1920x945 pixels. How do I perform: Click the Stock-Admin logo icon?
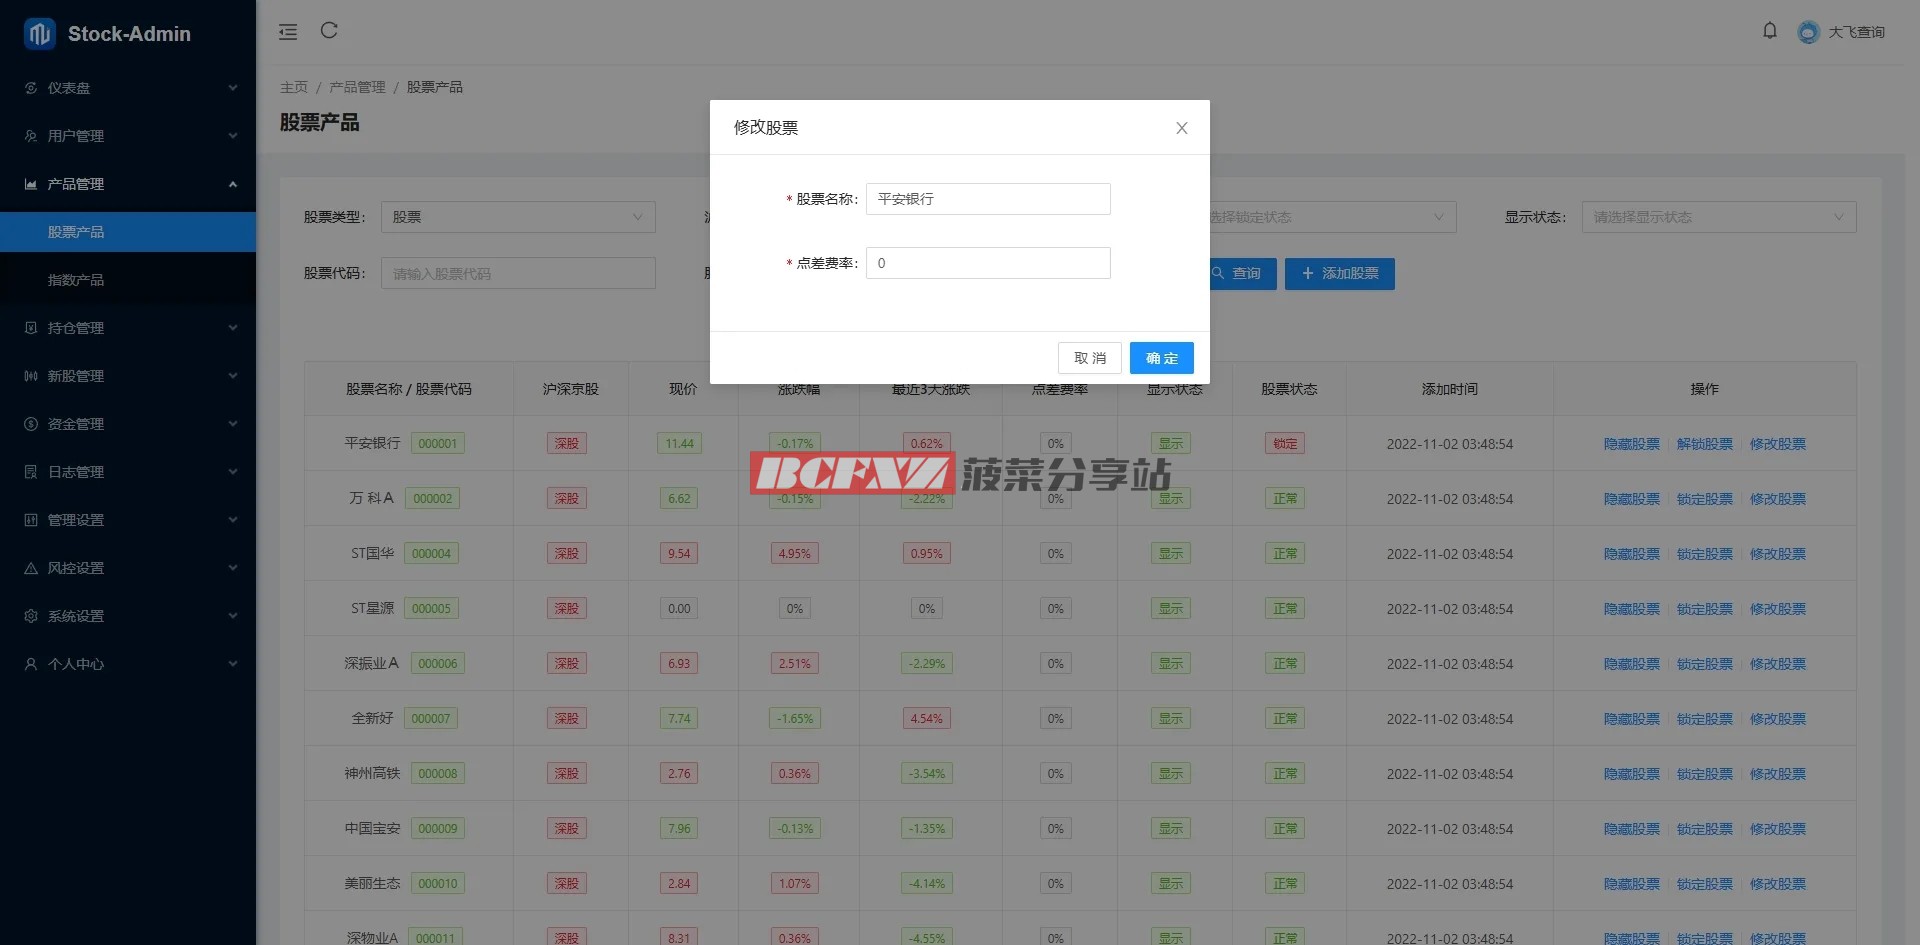(x=40, y=34)
